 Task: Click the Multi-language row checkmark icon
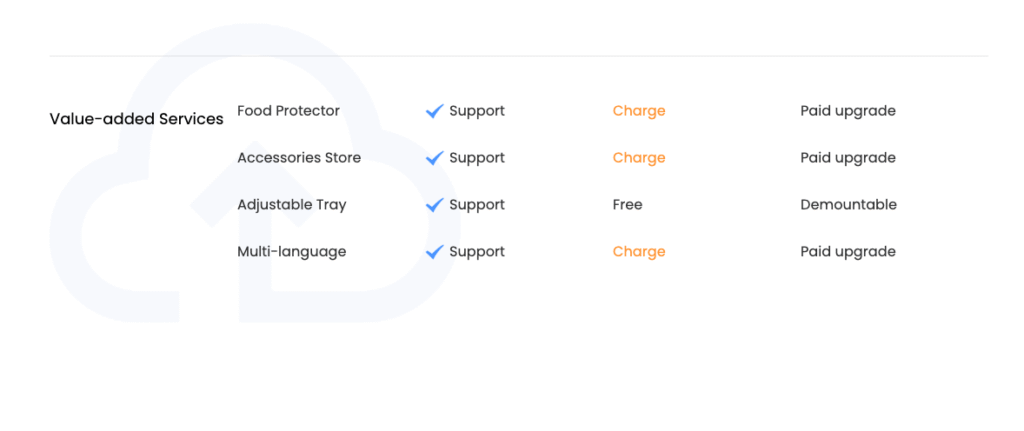(x=434, y=252)
